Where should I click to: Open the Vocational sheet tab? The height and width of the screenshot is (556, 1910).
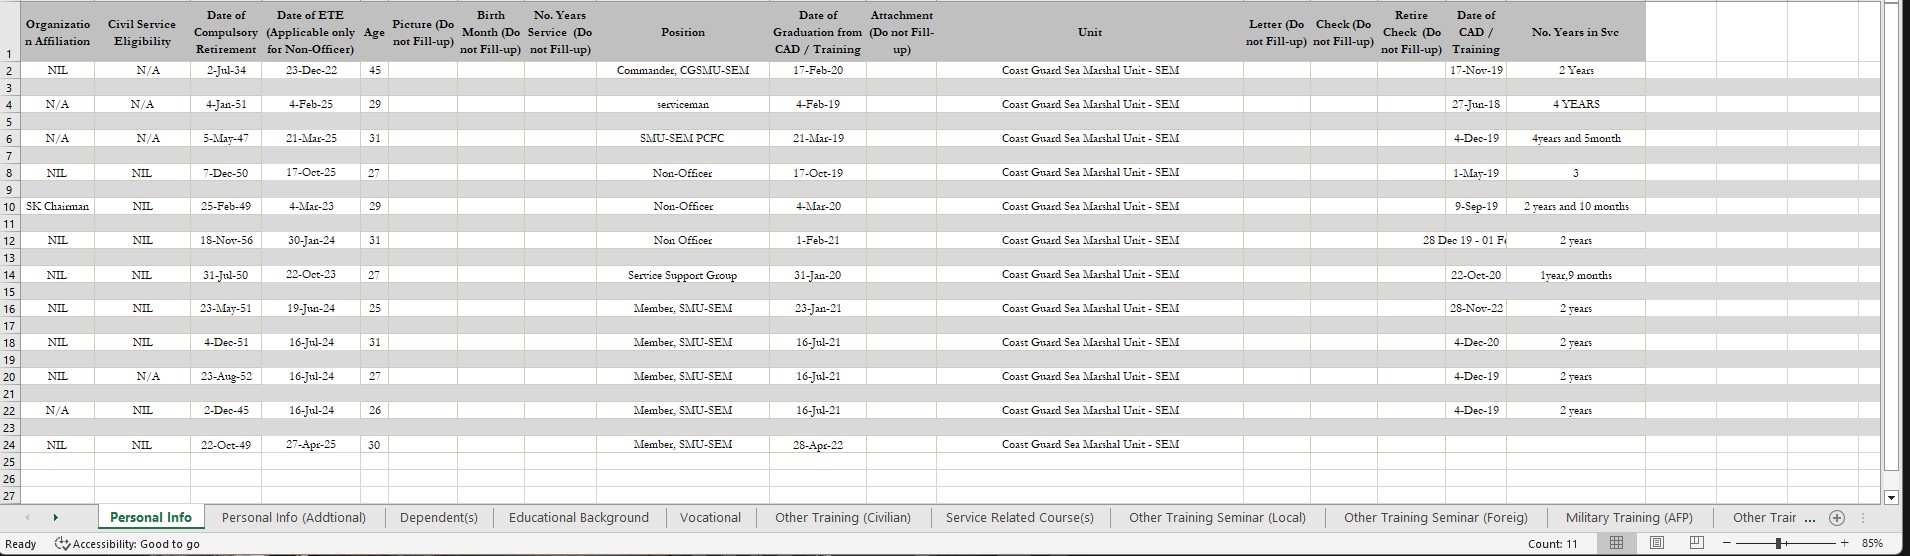pos(710,518)
